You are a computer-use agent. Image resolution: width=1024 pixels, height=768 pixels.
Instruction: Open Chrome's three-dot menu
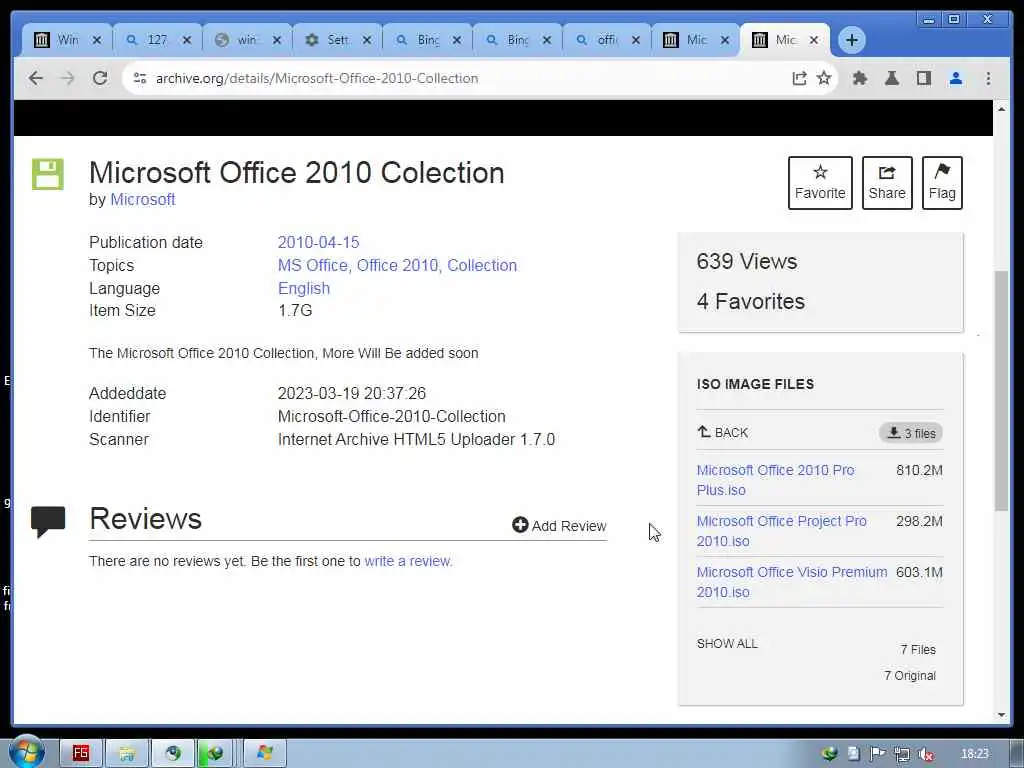pyautogui.click(x=988, y=78)
